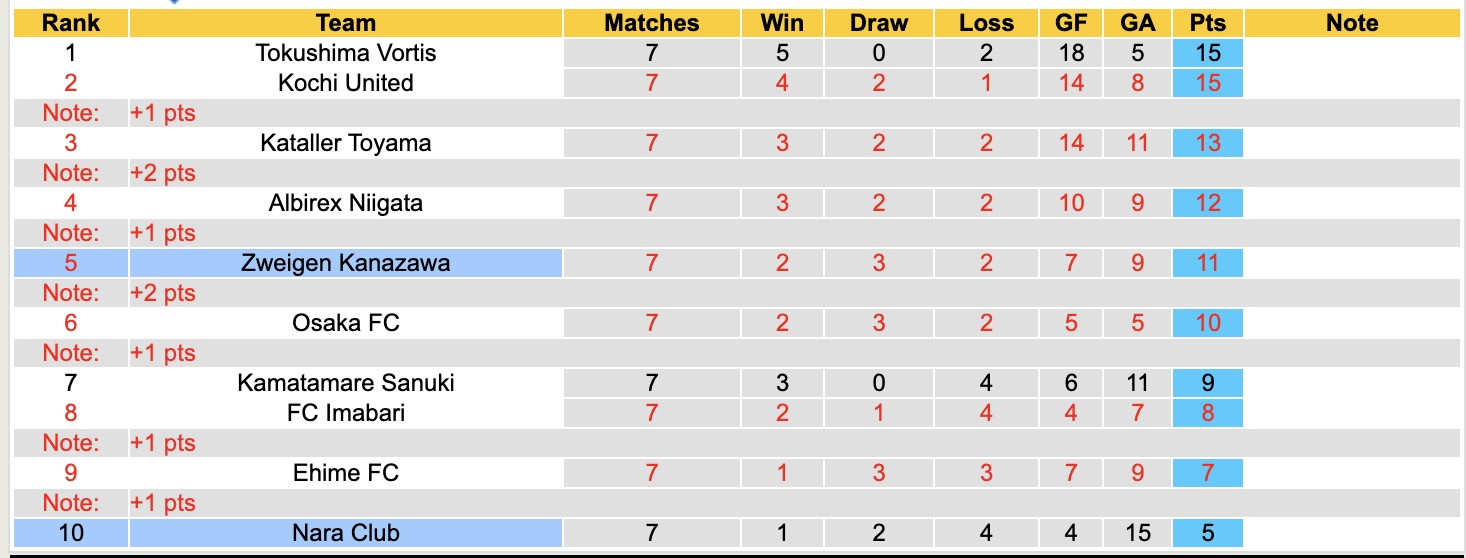Select the Note column header
The width and height of the screenshot is (1466, 558).
click(x=1352, y=23)
